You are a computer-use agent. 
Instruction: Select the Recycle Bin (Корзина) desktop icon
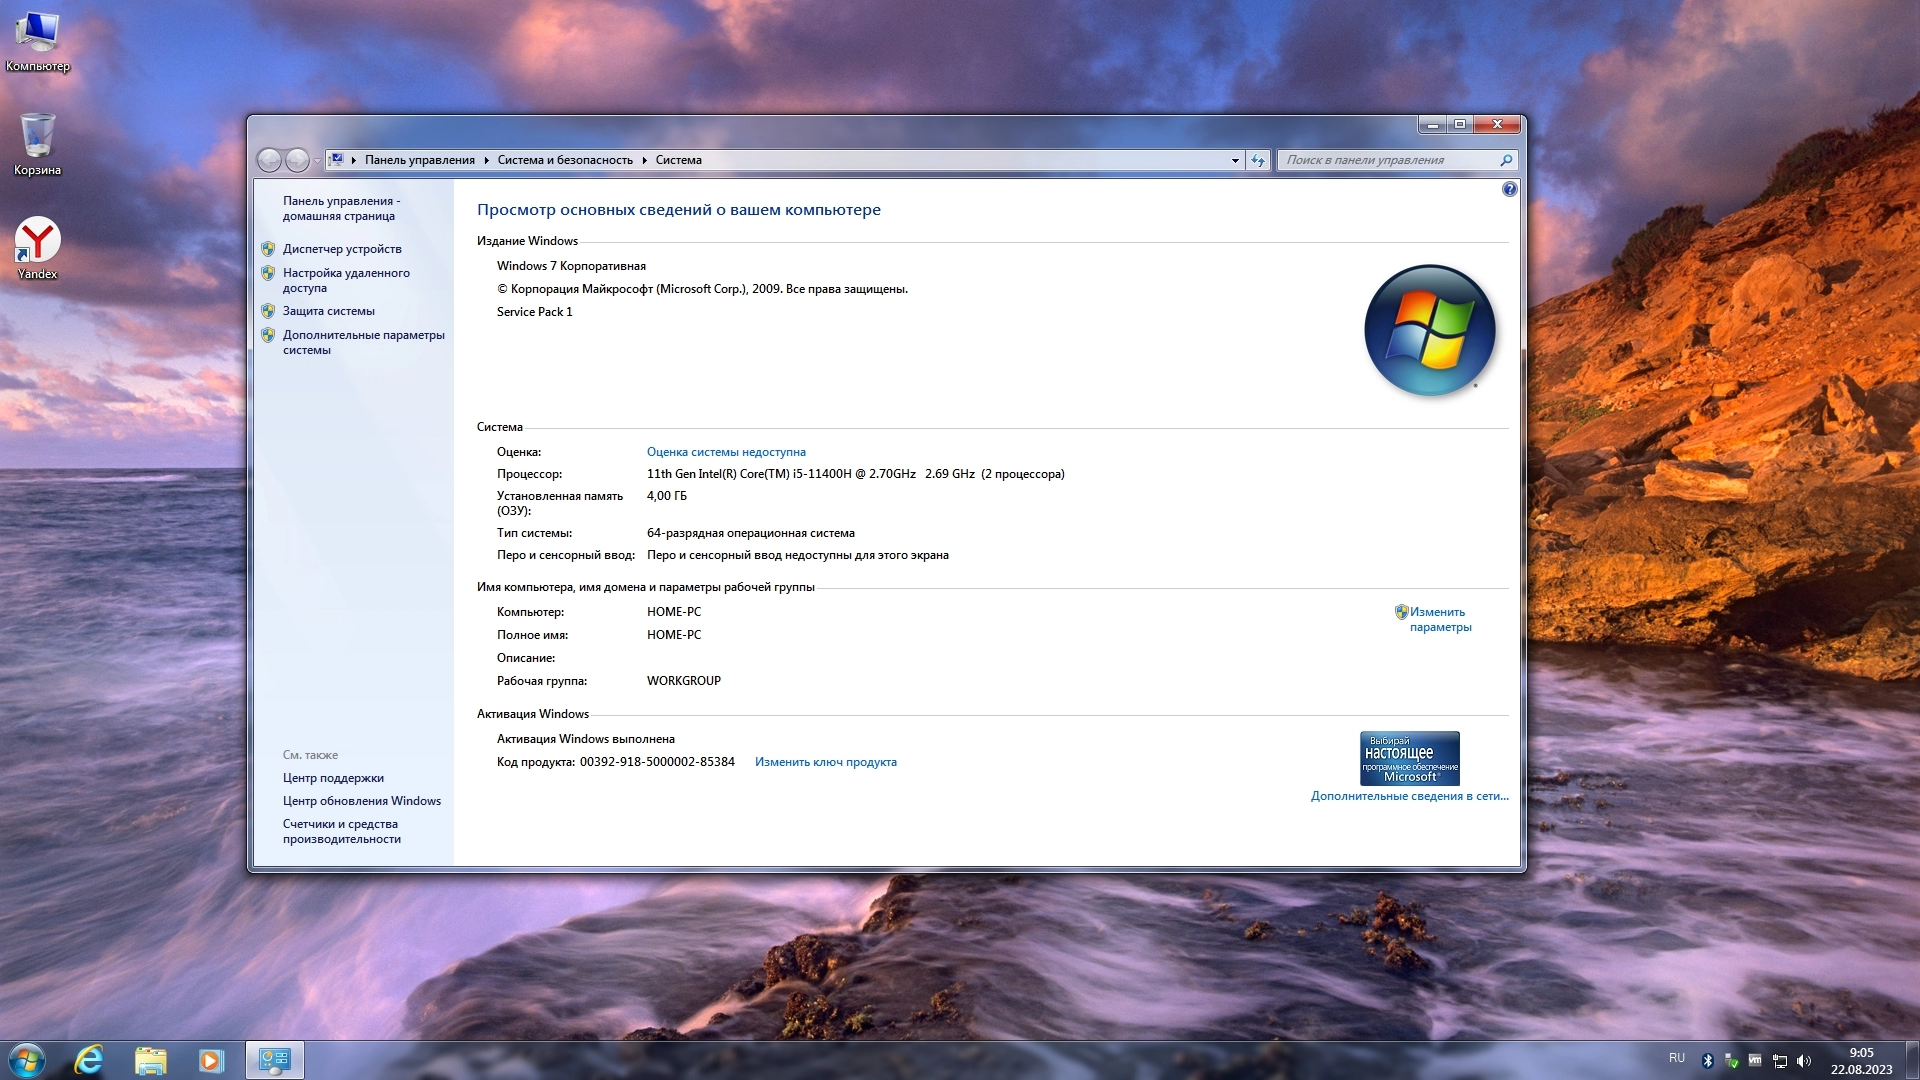click(37, 138)
